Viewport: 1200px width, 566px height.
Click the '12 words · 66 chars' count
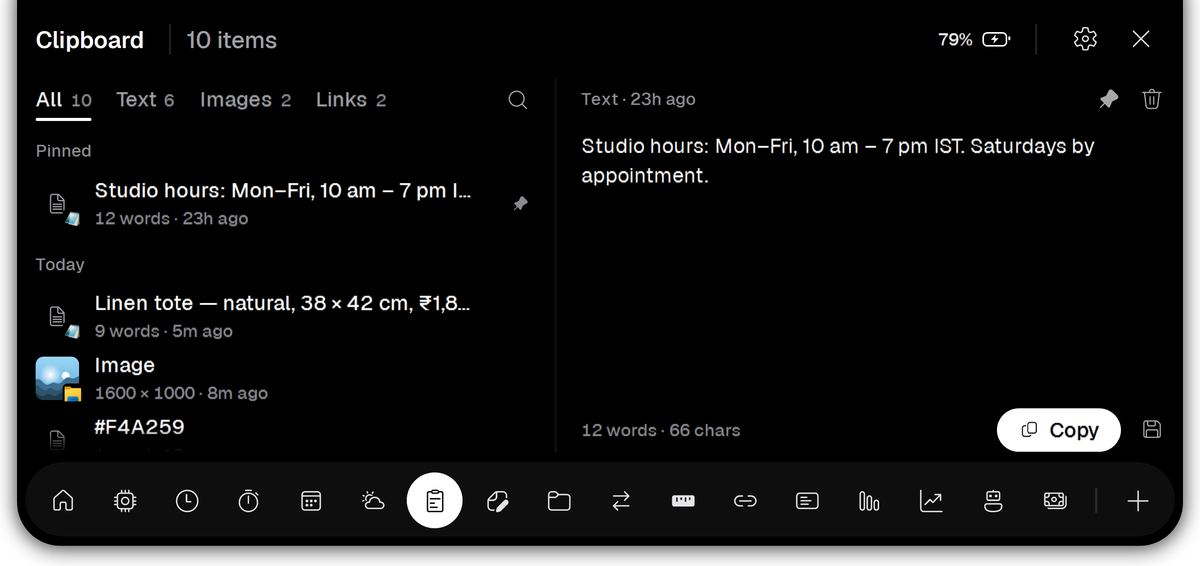[x=661, y=431]
